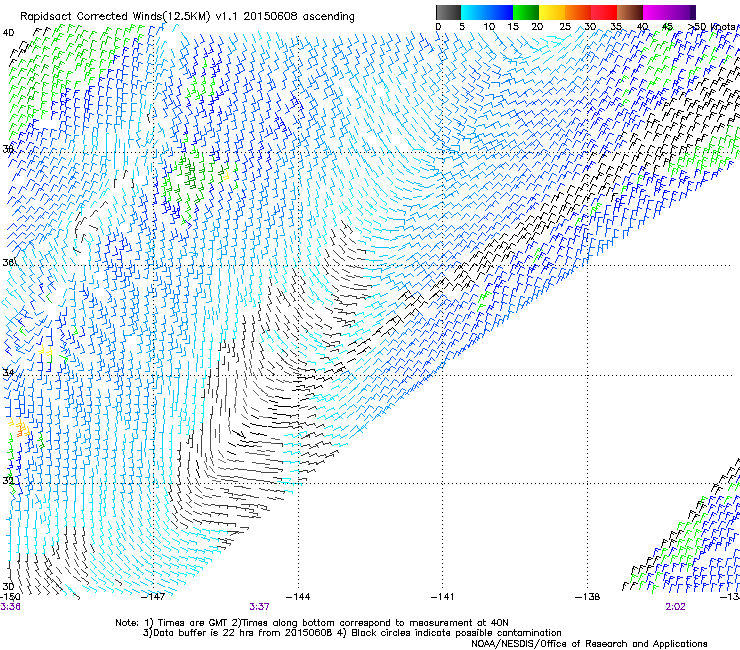Screen dimensions: 740x650
Task: Click the purple pass time 3:38
Action: pos(10,607)
